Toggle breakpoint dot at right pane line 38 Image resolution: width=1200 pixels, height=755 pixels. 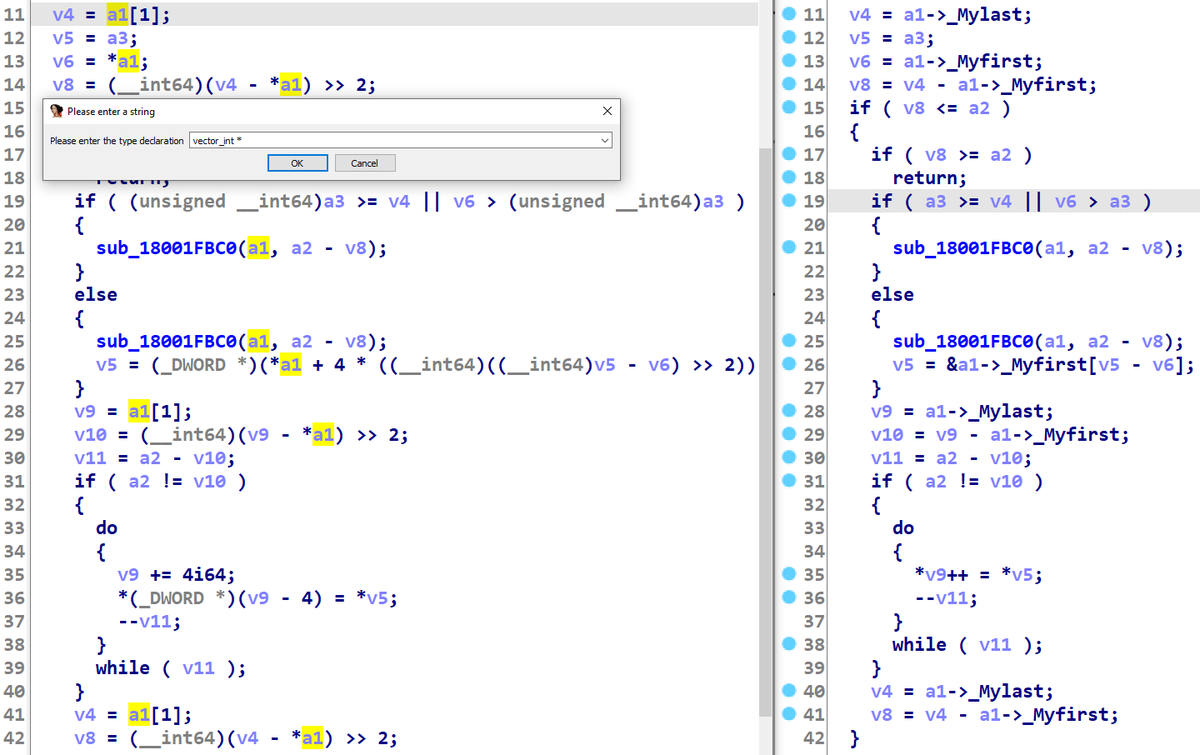coord(791,644)
